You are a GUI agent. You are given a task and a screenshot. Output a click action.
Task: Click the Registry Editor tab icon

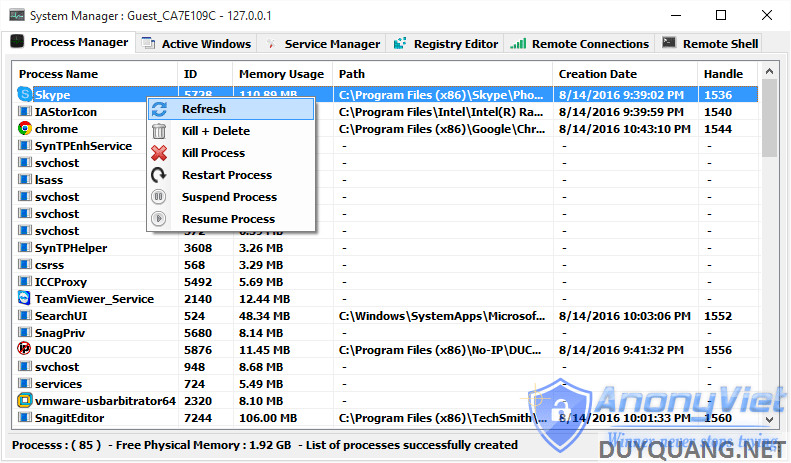coord(400,43)
